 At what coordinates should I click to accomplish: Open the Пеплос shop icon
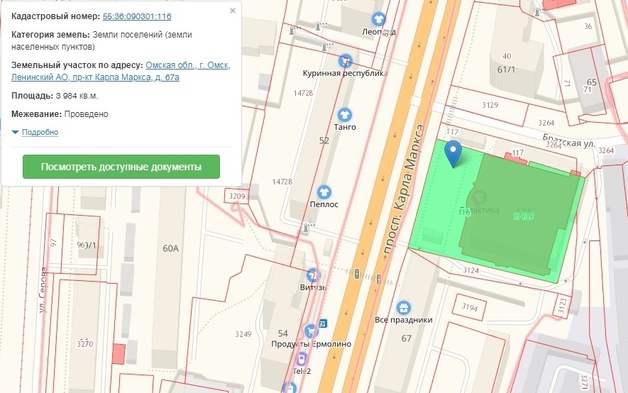[324, 192]
